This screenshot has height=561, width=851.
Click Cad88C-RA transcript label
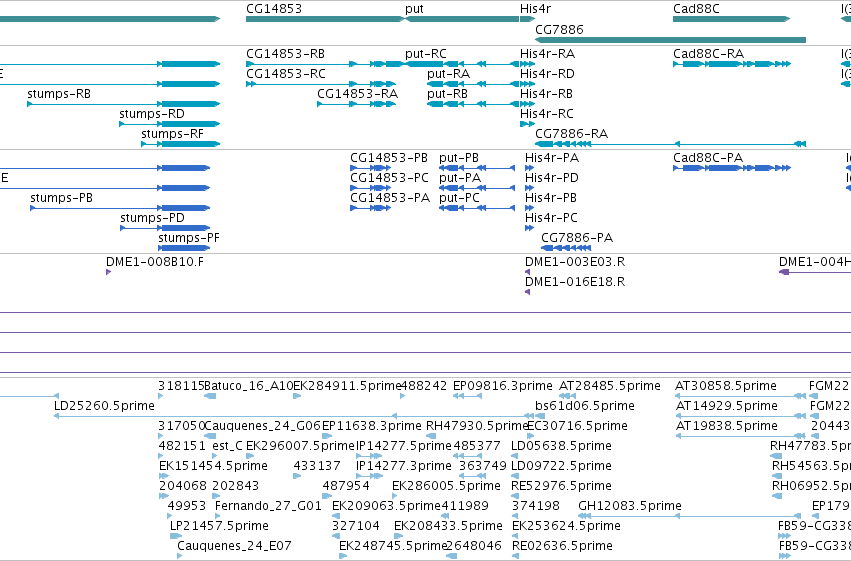[x=708, y=54]
